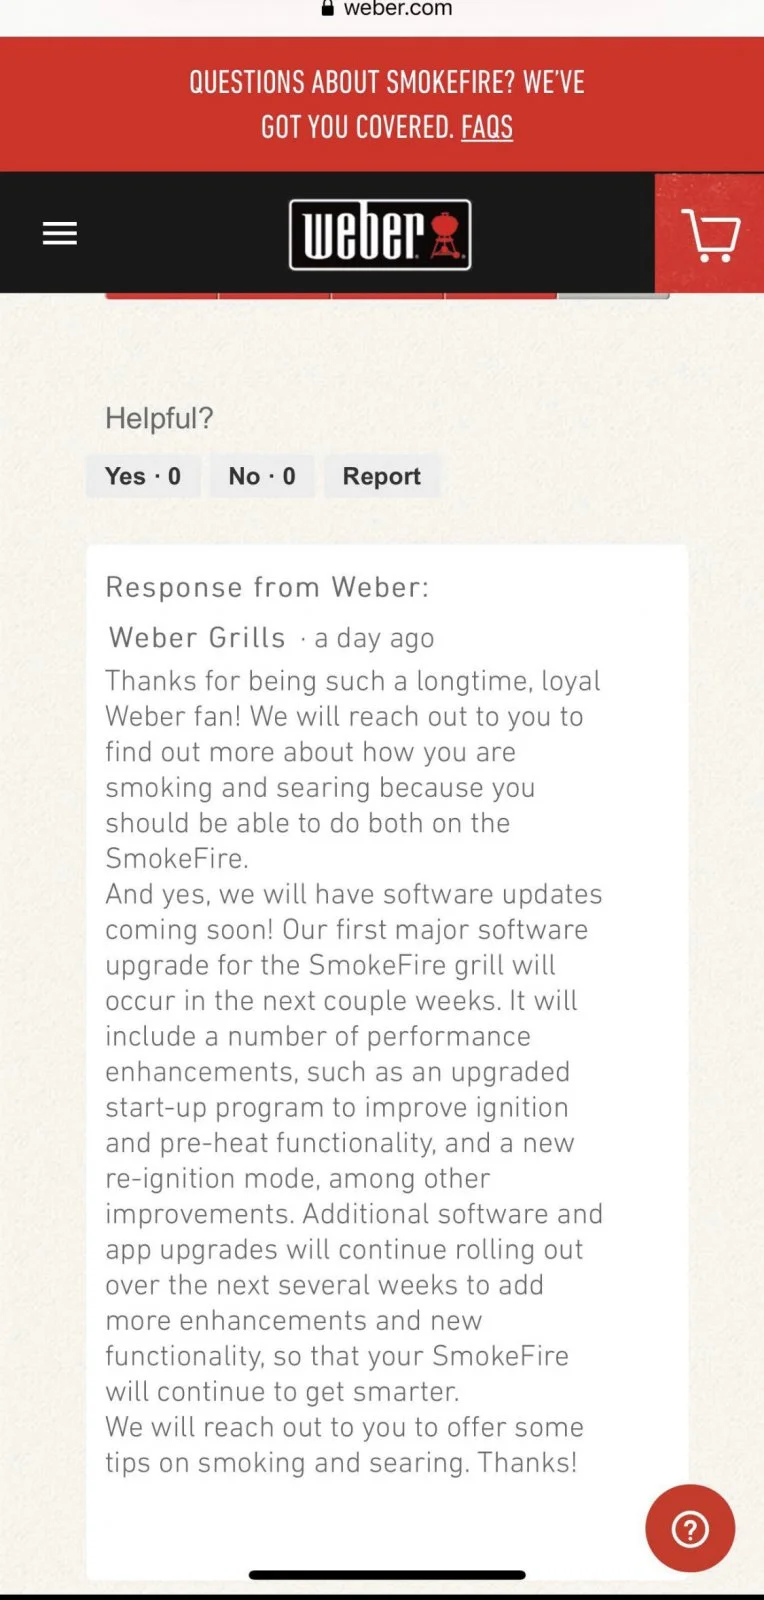Click the first red rating bar segment

click(x=161, y=295)
